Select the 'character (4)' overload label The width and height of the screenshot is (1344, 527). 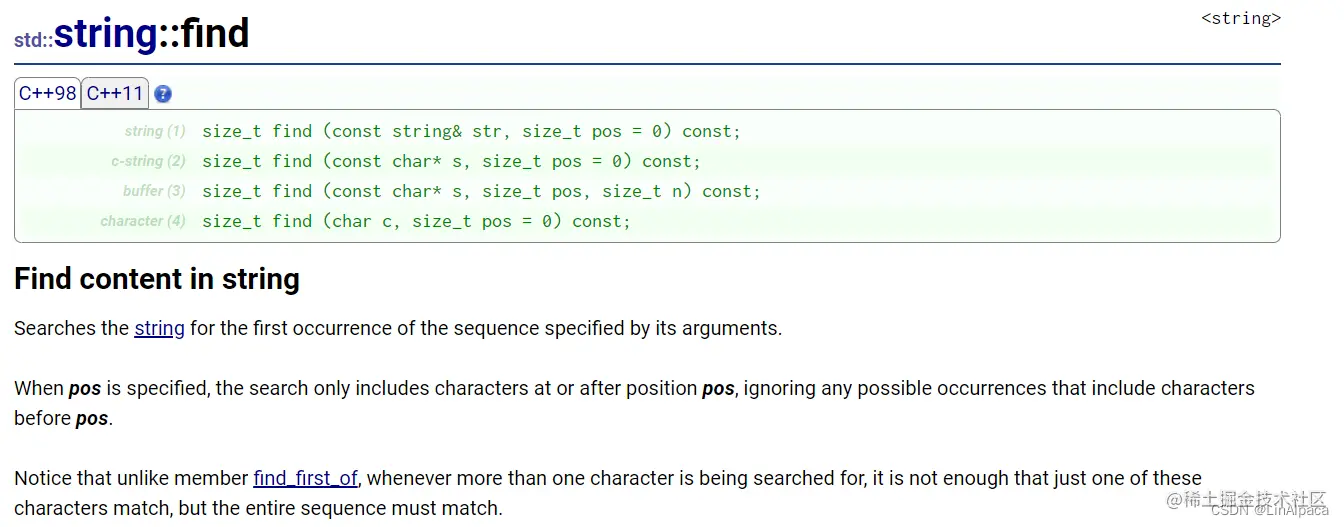pos(143,221)
